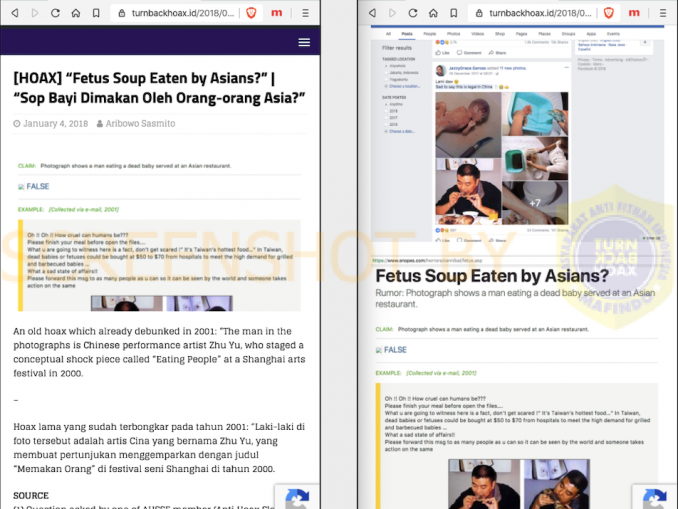Open JazzyGrace Garces profile name link
This screenshot has height=509, width=678.
pos(467,68)
